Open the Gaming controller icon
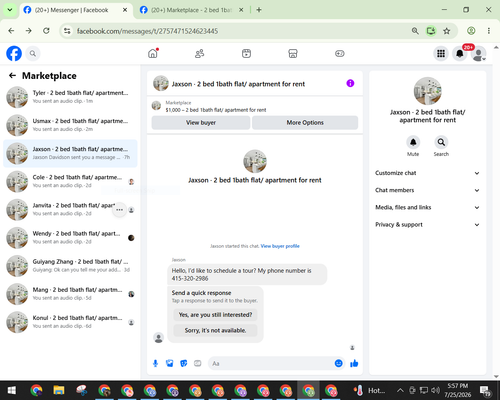Image resolution: width=500 pixels, height=400 pixels. tap(340, 53)
